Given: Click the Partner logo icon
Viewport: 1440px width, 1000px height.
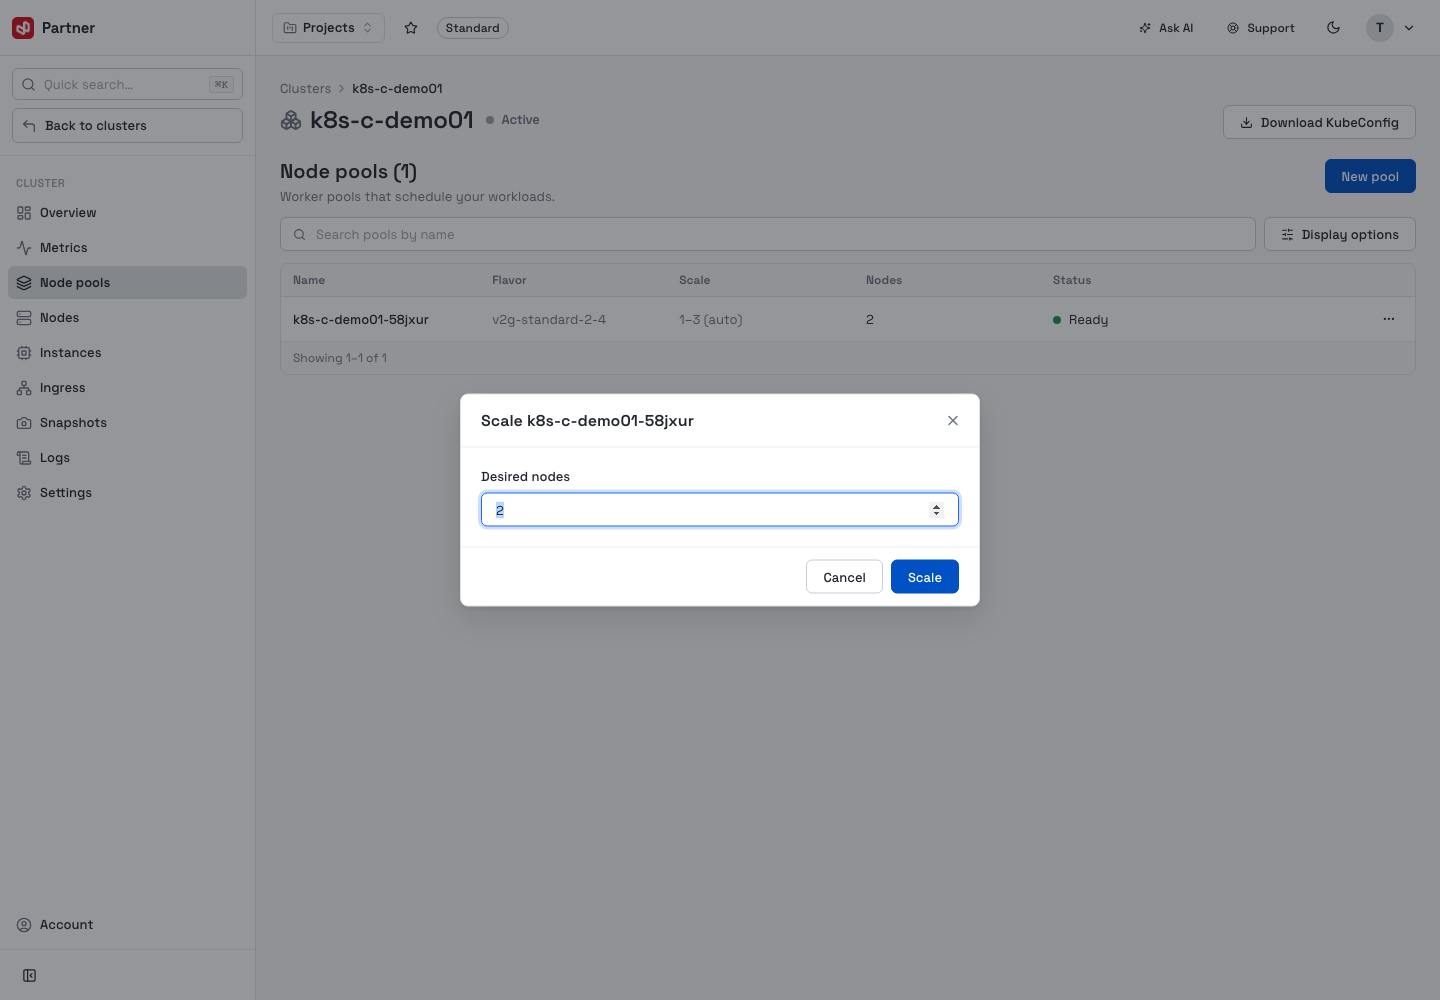Looking at the screenshot, I should tap(23, 28).
